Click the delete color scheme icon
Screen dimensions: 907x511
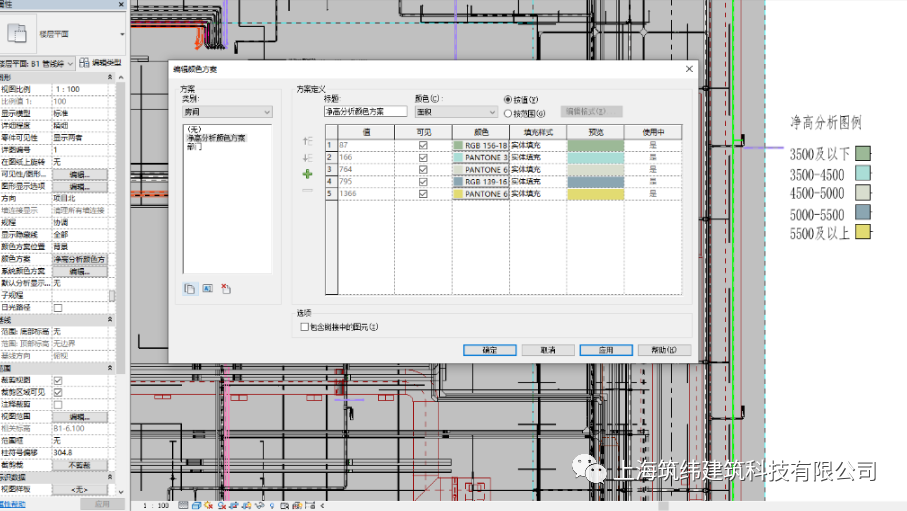(226, 289)
